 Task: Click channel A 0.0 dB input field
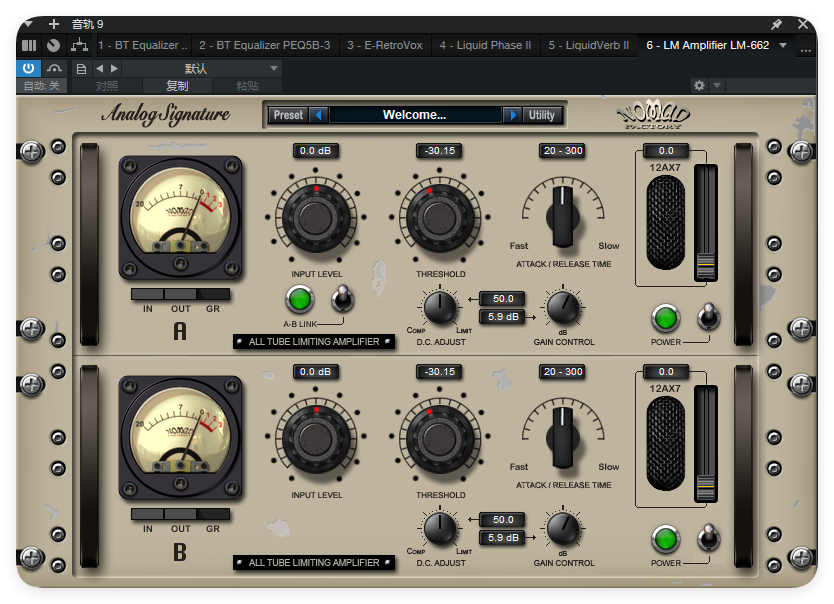coord(315,151)
